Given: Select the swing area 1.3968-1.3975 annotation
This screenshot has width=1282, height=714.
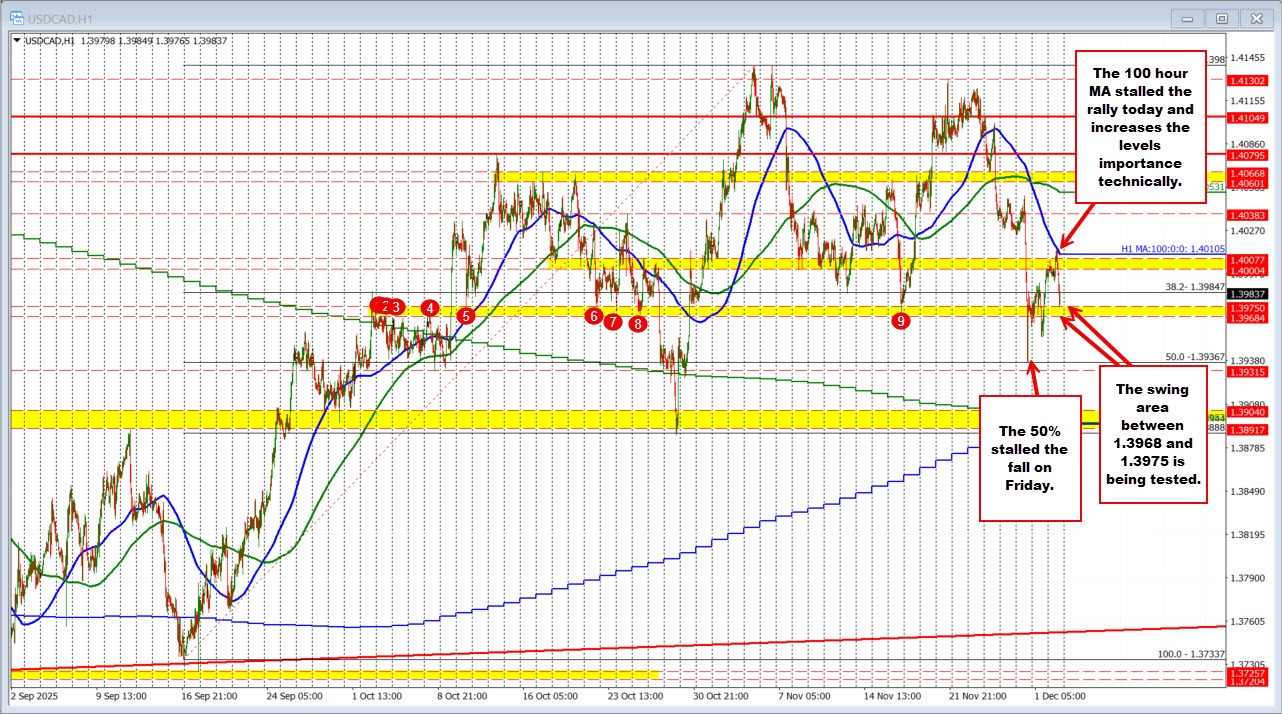Looking at the screenshot, I should tap(1154, 434).
